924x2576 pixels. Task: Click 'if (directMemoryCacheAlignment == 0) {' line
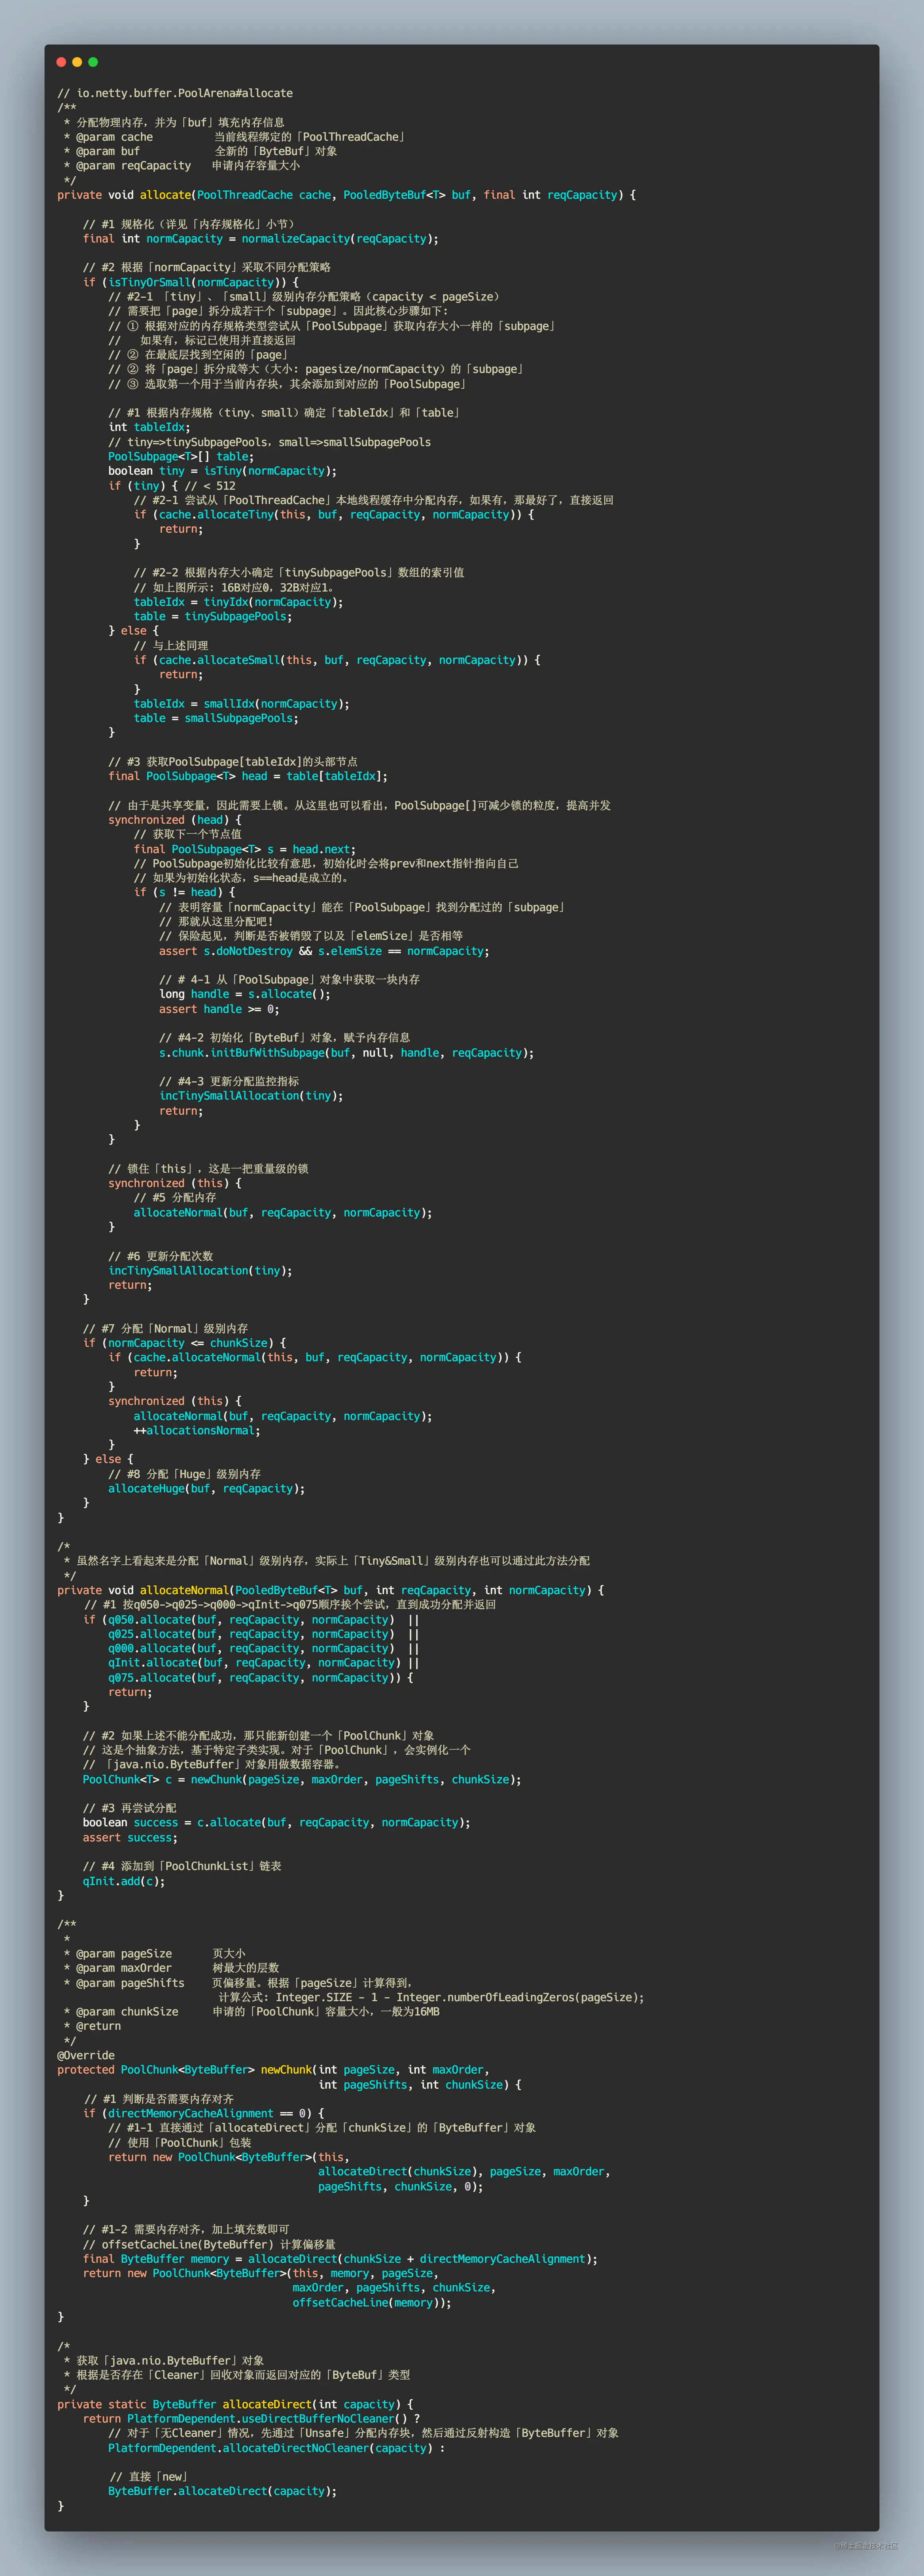[x=203, y=2114]
